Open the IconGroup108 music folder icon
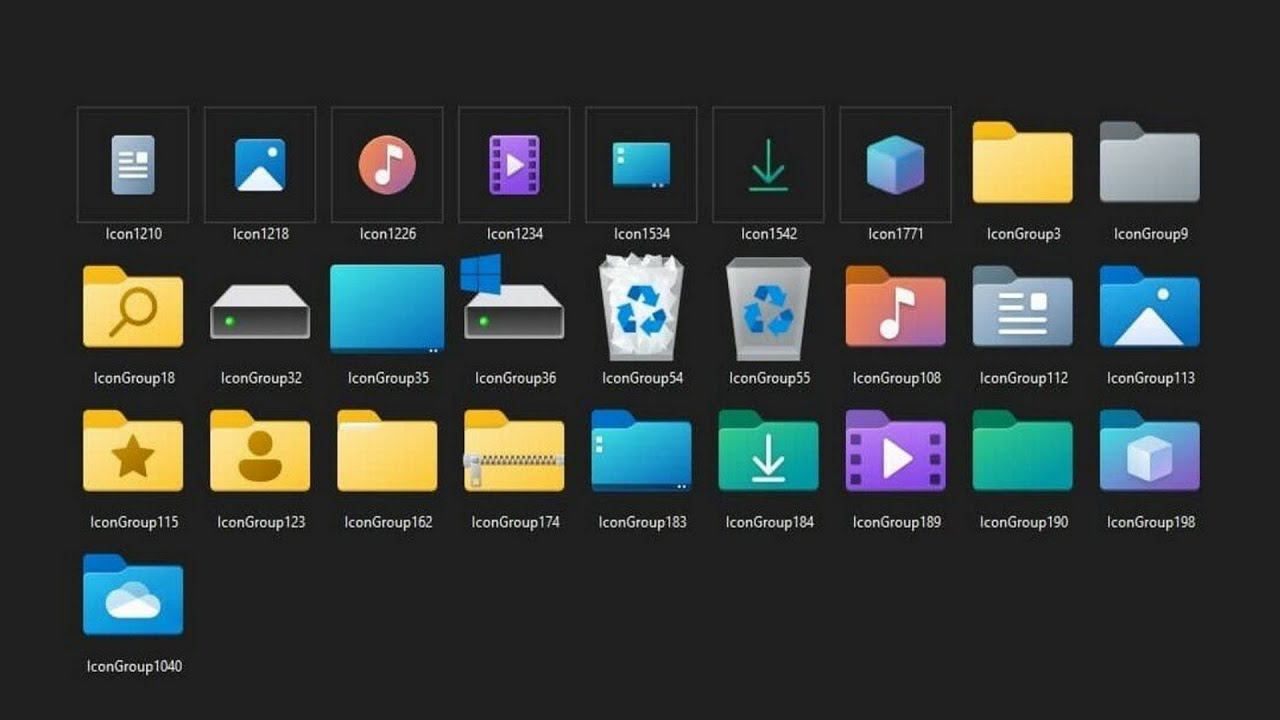Viewport: 1280px width, 720px height. point(895,306)
